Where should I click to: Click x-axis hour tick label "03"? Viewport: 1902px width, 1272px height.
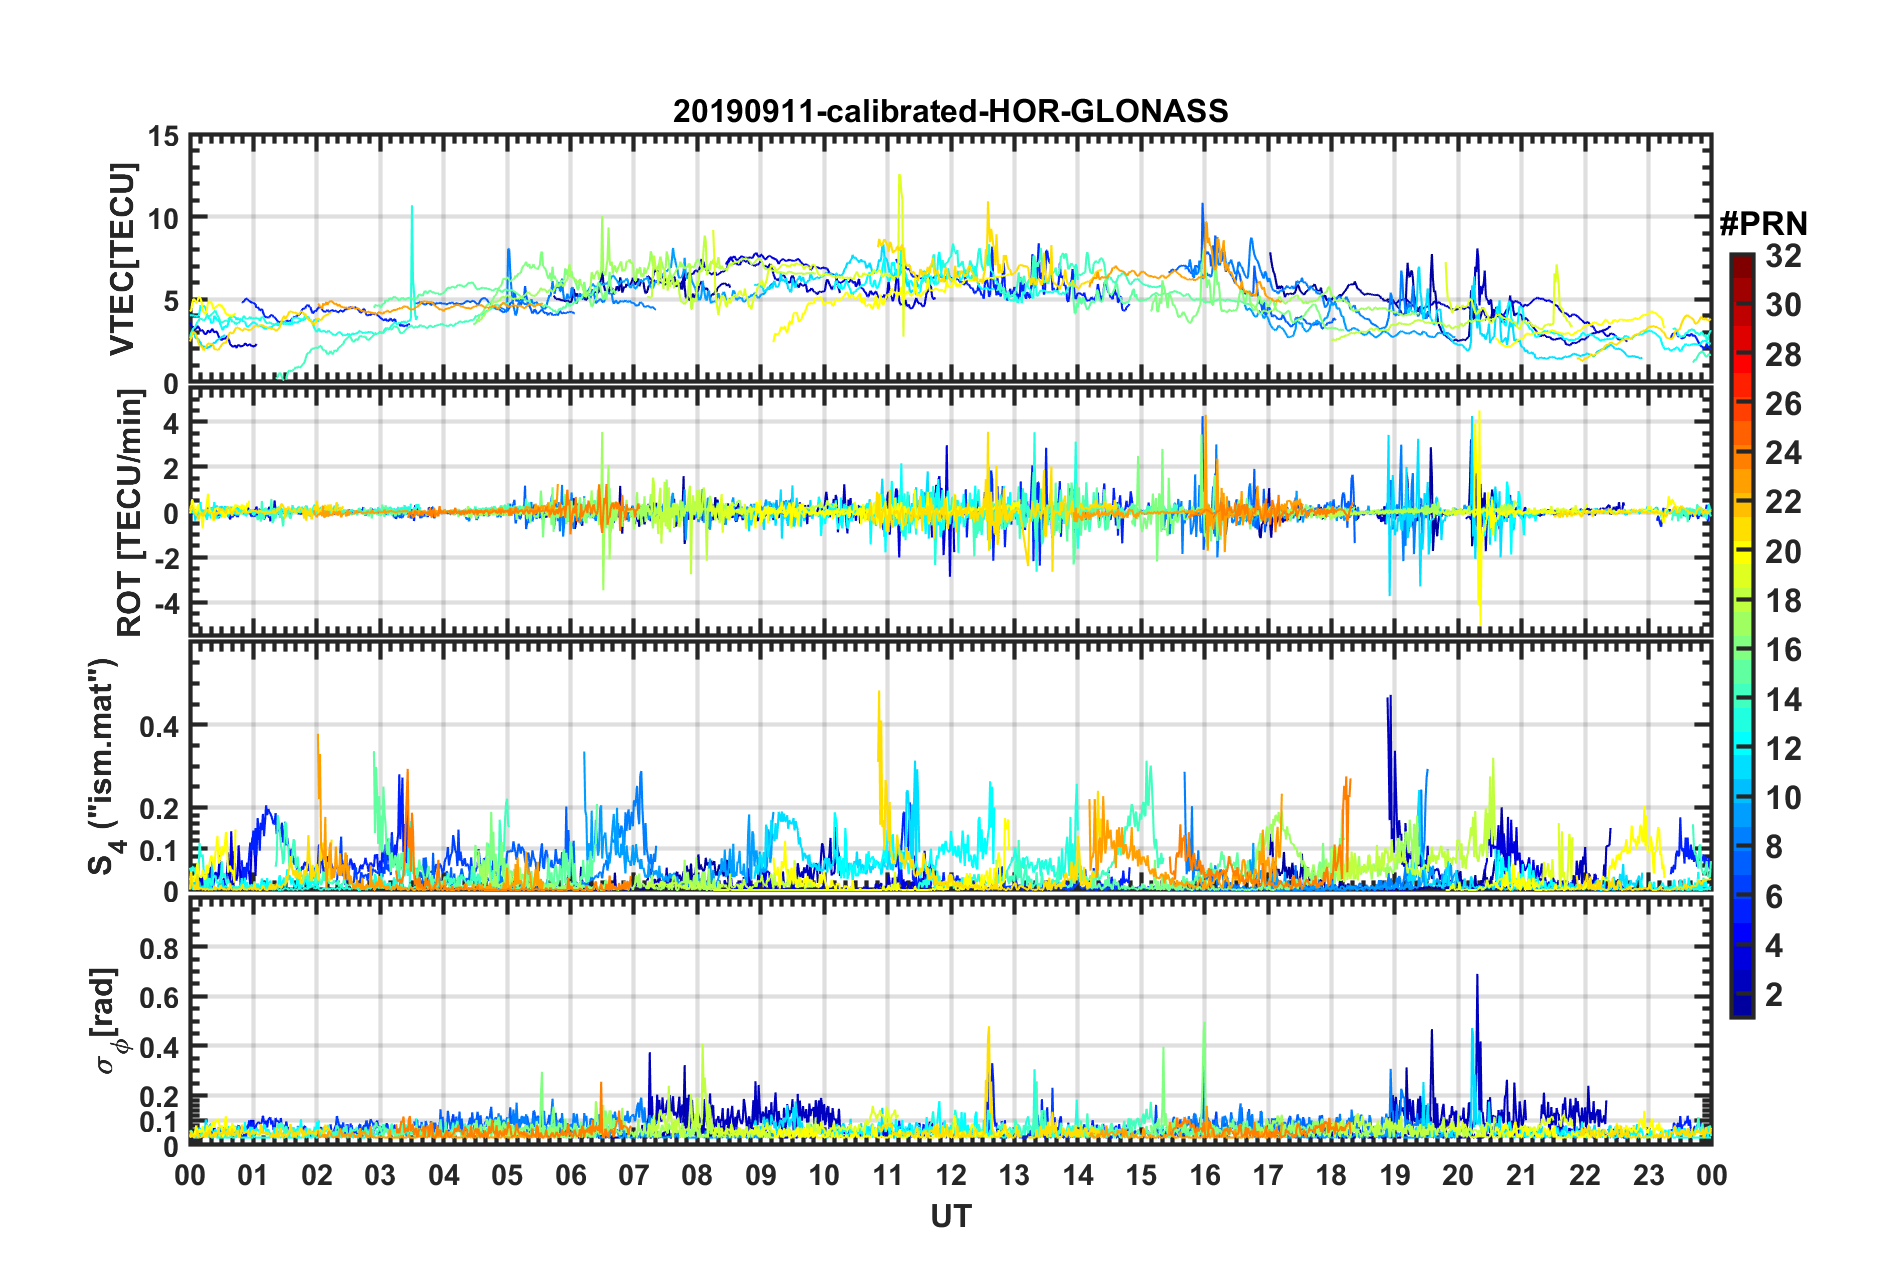380,1175
